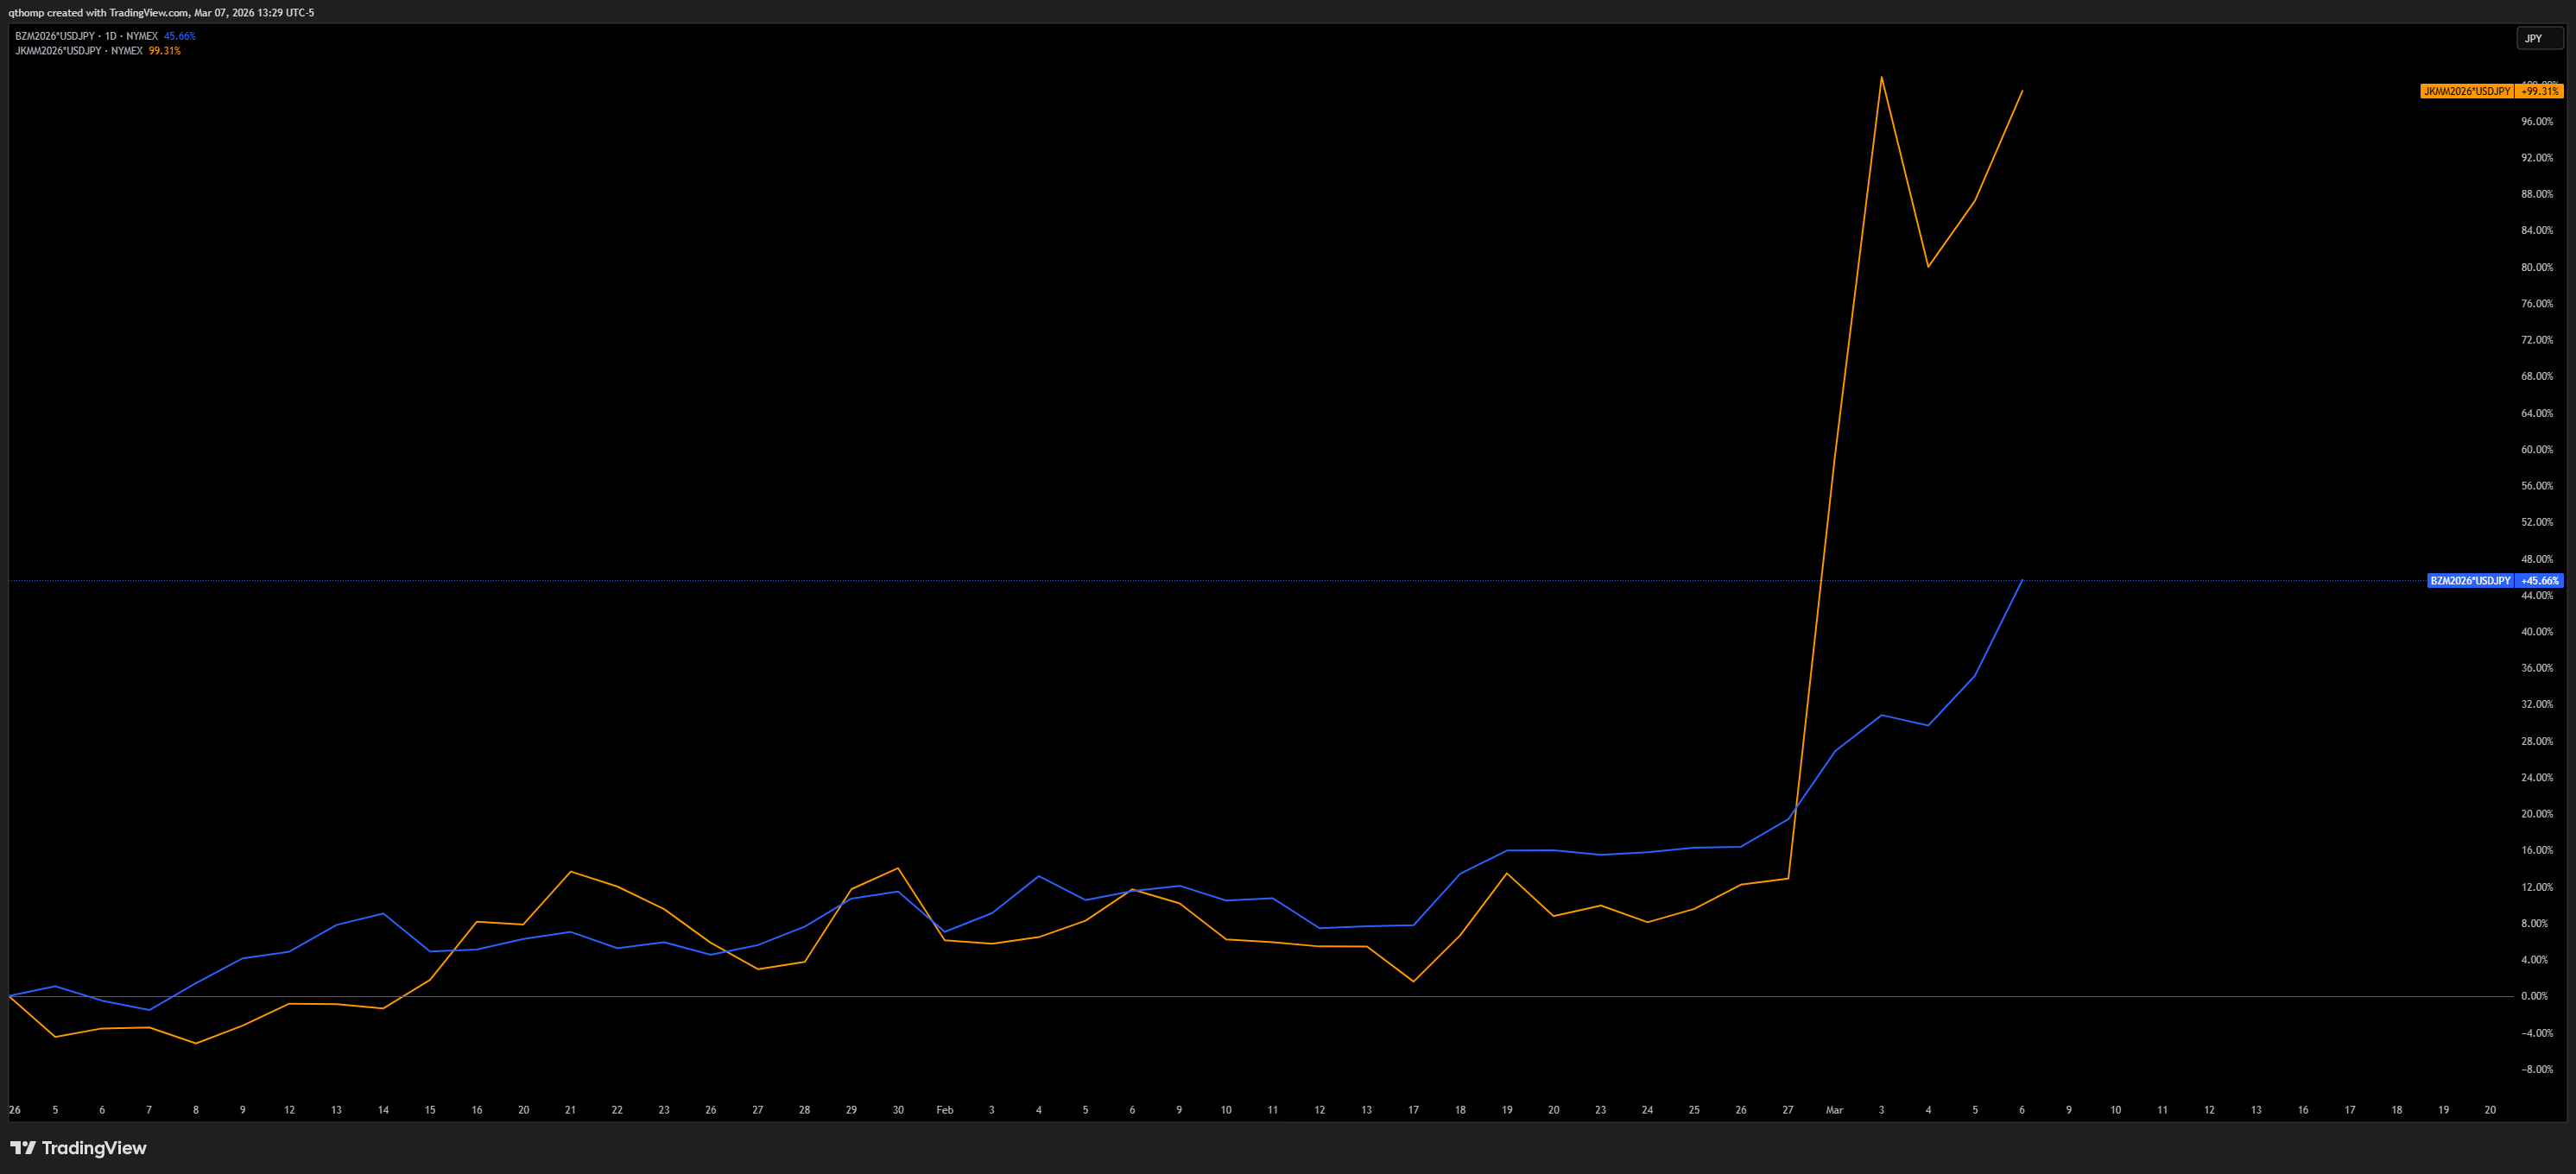Click the 1D interval in the legend

click(110, 36)
